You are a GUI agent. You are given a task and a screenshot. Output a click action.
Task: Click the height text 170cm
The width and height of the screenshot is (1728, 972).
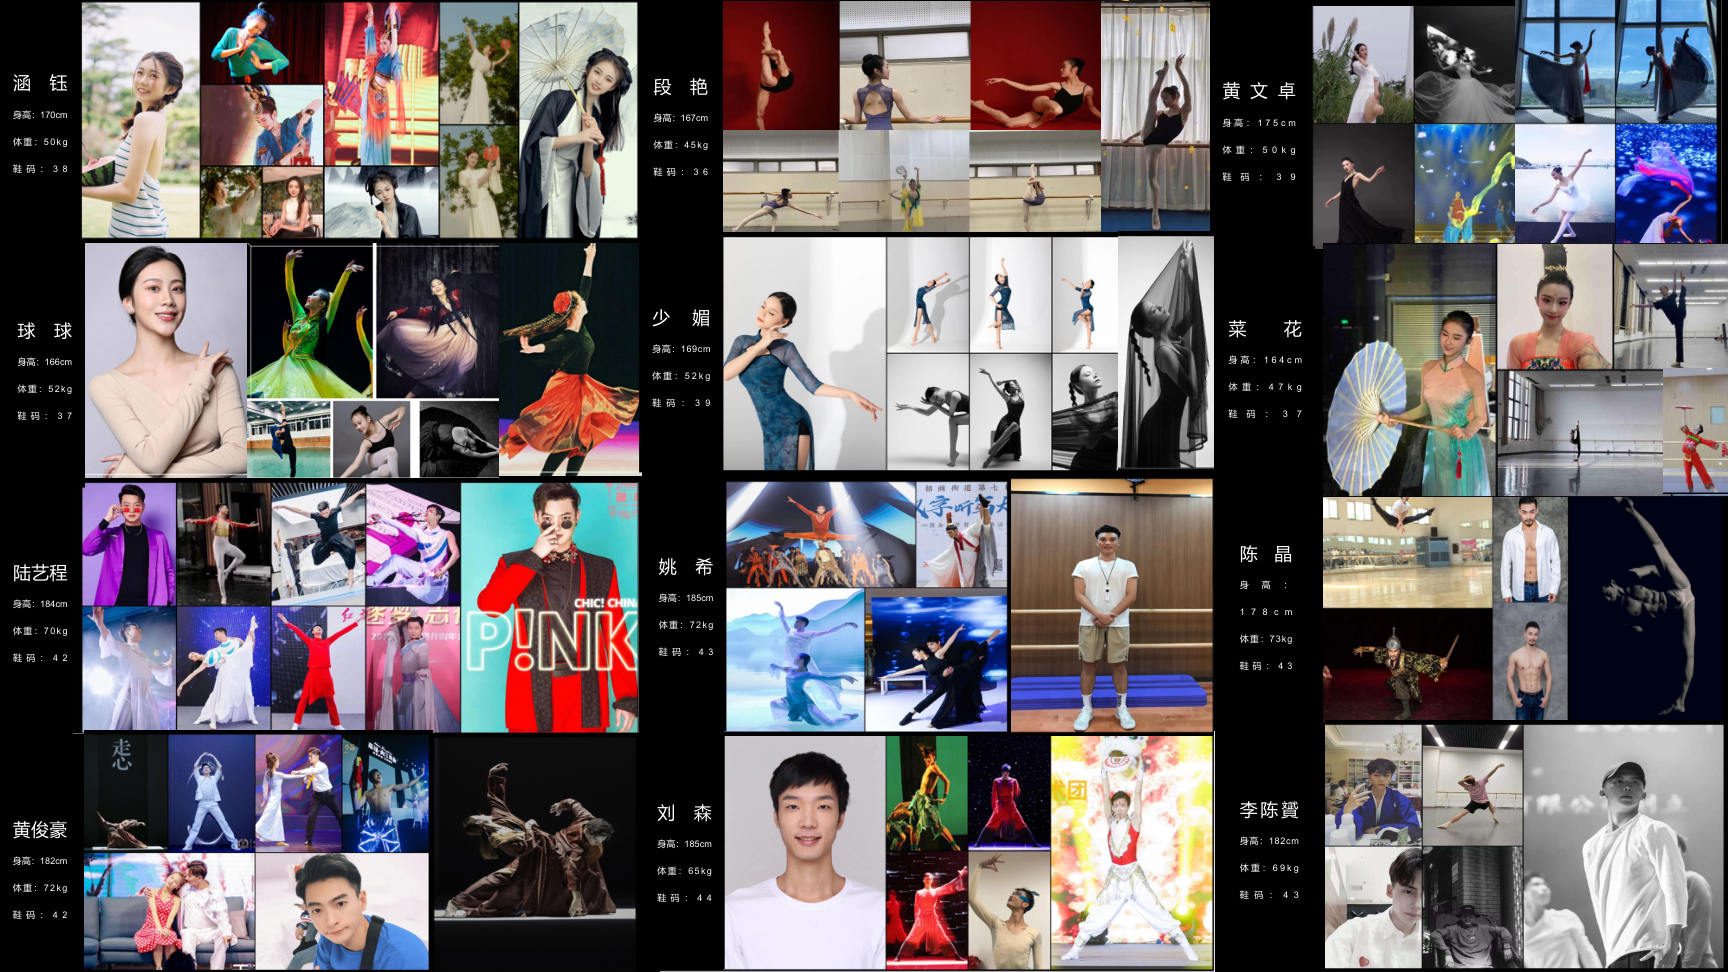point(54,115)
